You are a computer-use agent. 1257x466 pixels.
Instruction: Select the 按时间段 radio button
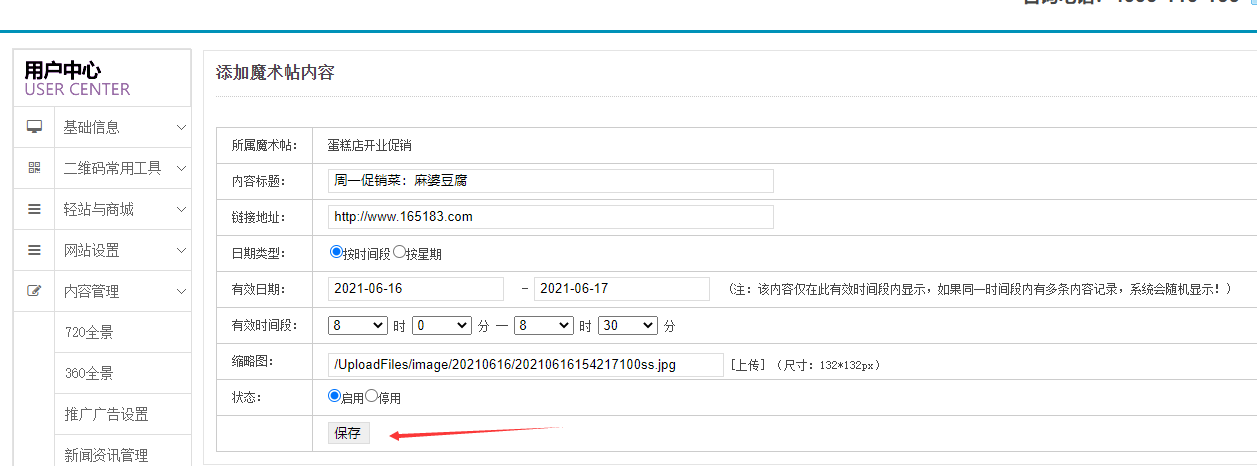click(336, 253)
